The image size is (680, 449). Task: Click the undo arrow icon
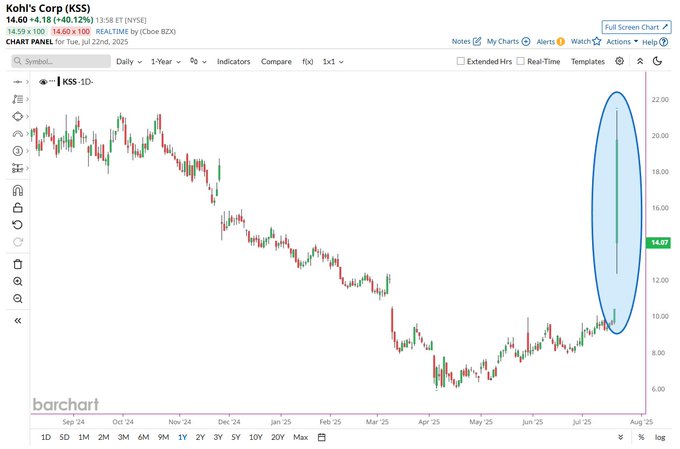[x=17, y=225]
